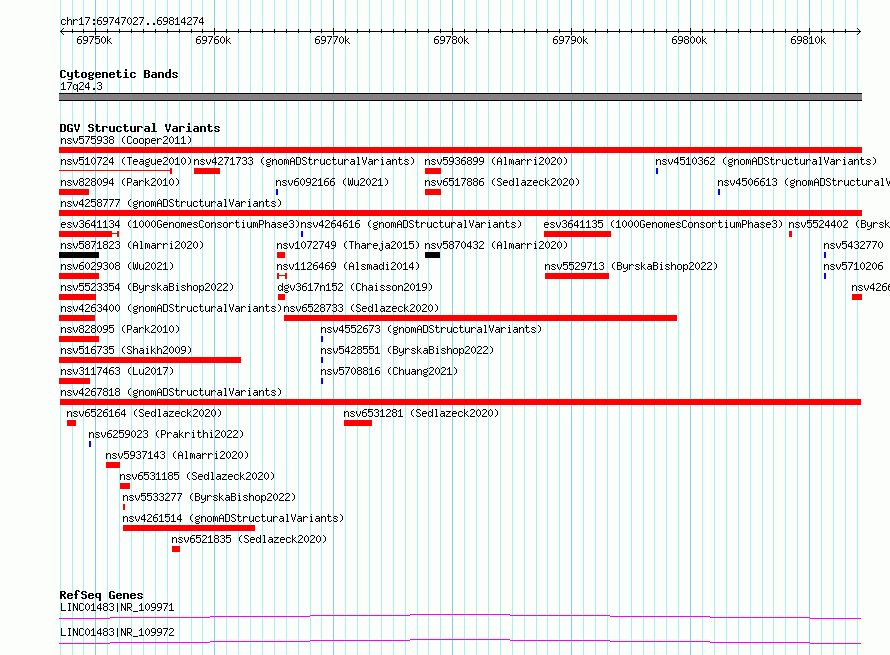The width and height of the screenshot is (890, 655).
Task: Click the nsv4261514 gnomAD variant label
Action: 233,518
